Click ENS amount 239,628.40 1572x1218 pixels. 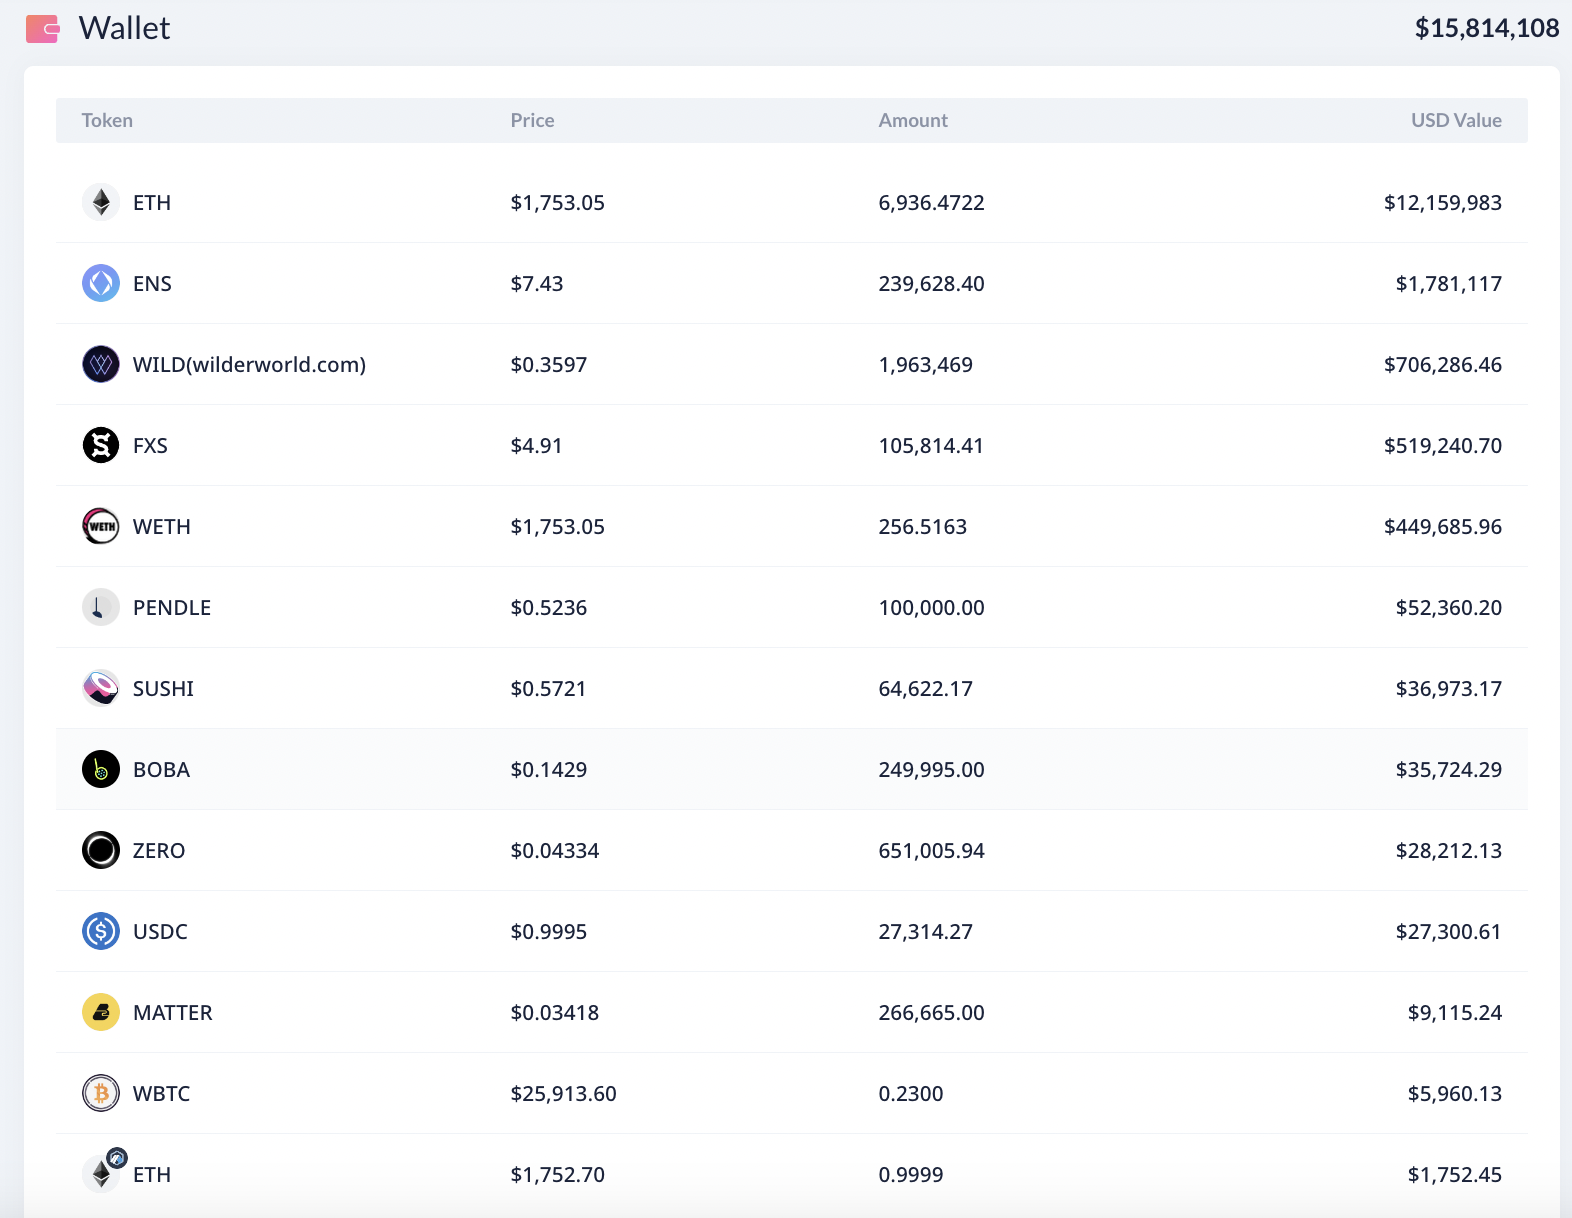coord(931,284)
